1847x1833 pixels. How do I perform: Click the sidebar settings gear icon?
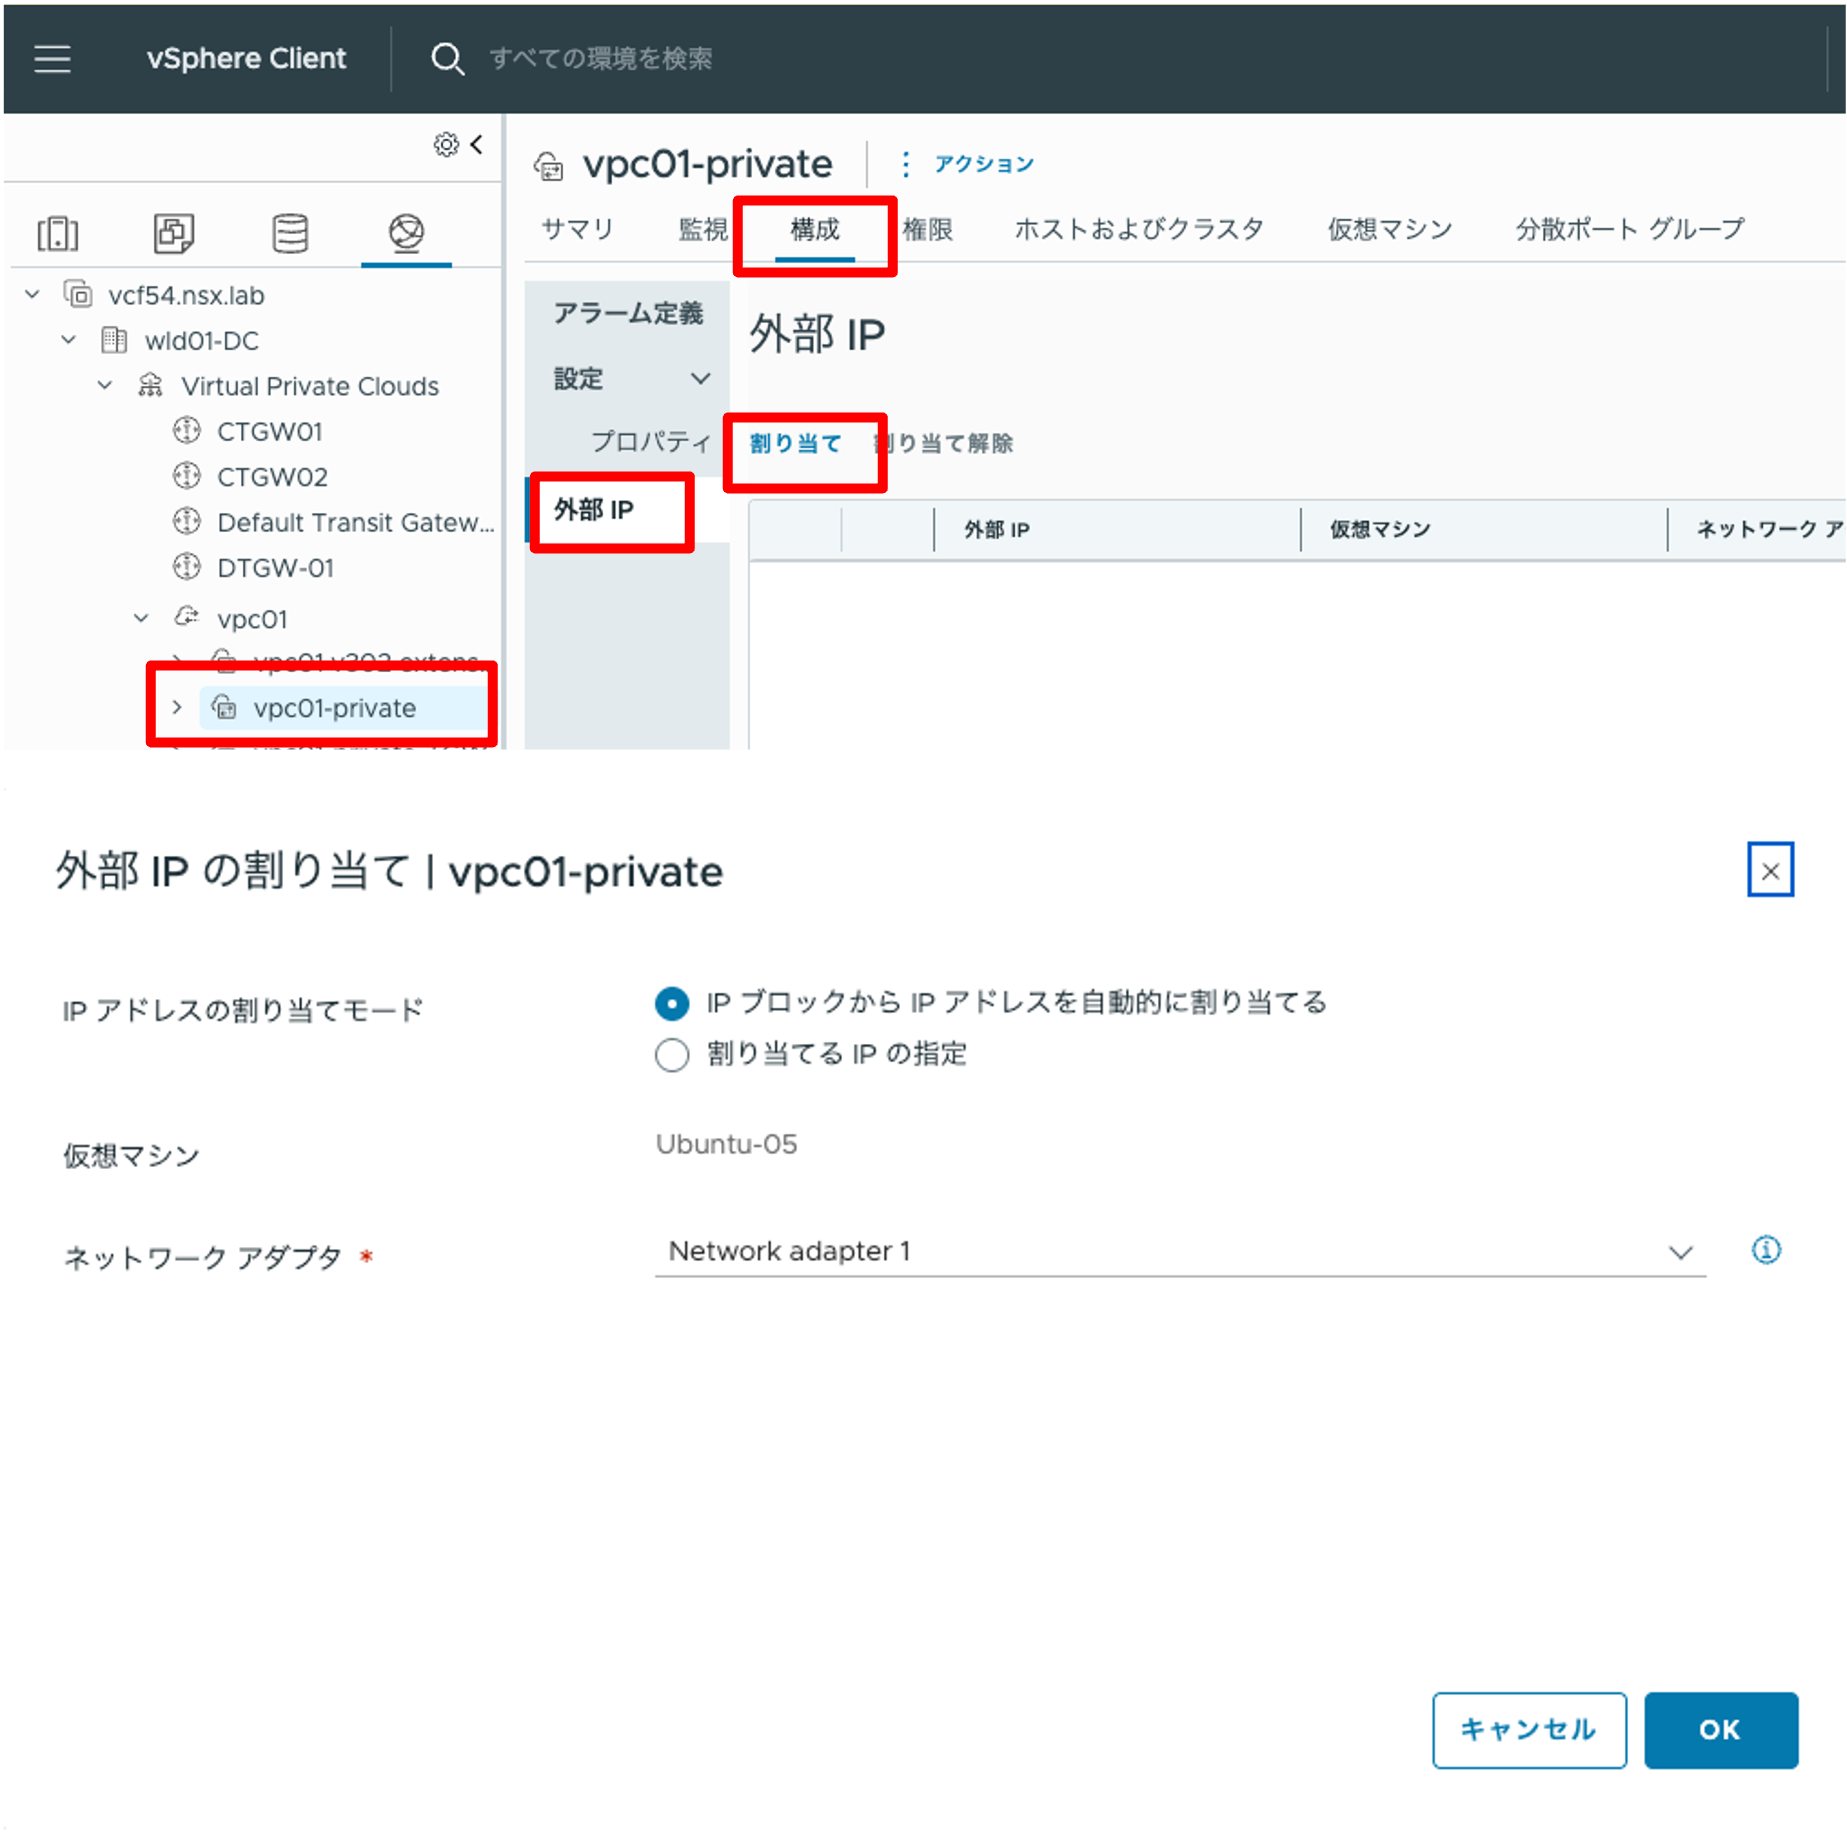point(446,145)
